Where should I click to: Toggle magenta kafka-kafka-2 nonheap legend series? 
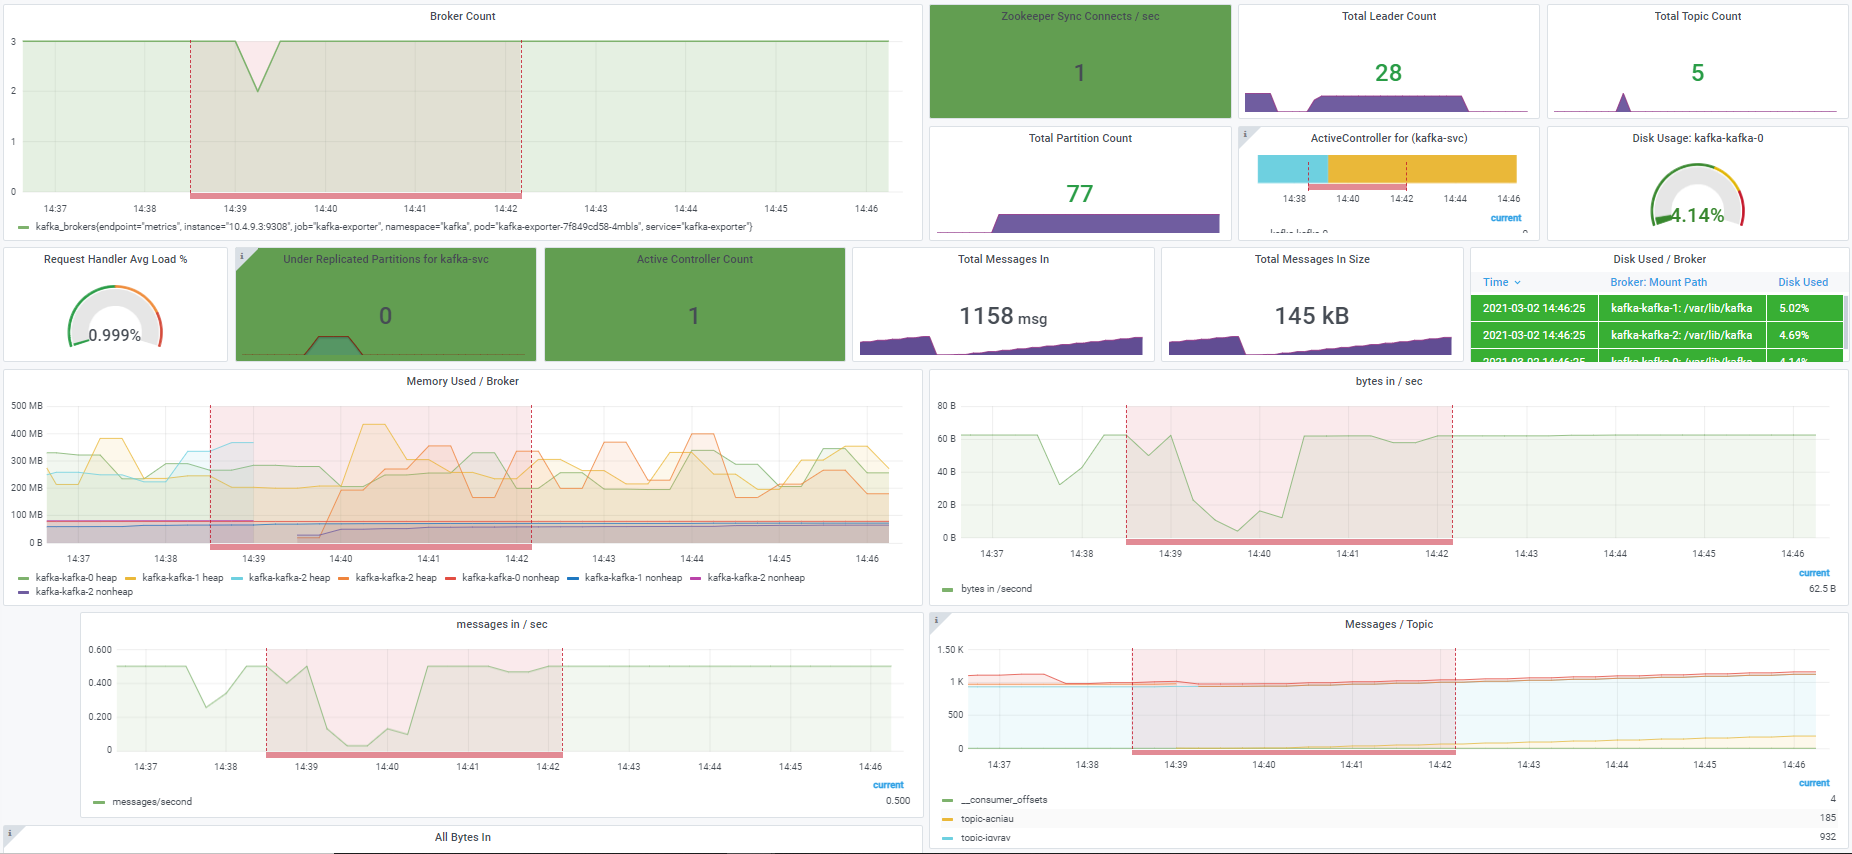(x=756, y=578)
